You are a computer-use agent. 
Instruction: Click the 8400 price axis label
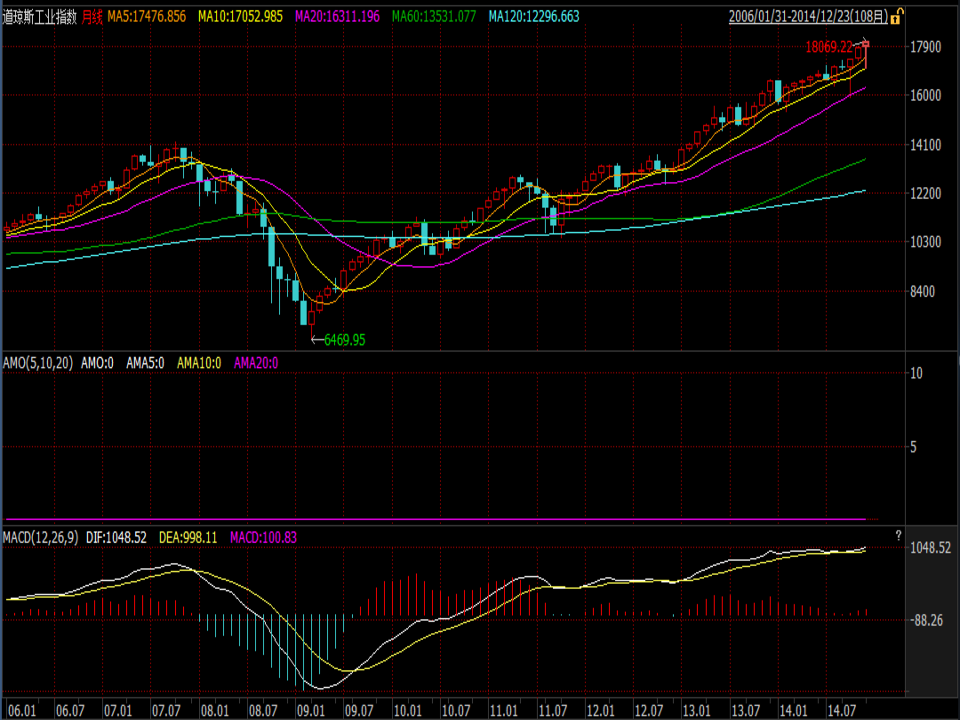click(x=923, y=291)
